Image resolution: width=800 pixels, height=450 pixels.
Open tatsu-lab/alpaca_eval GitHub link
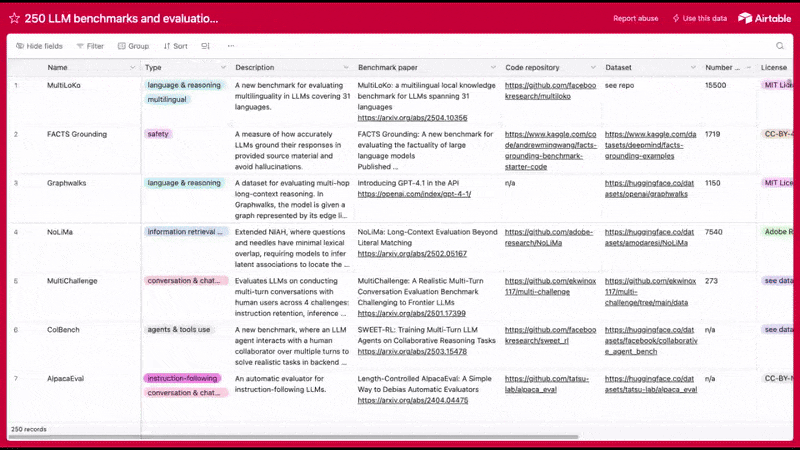tap(547, 384)
